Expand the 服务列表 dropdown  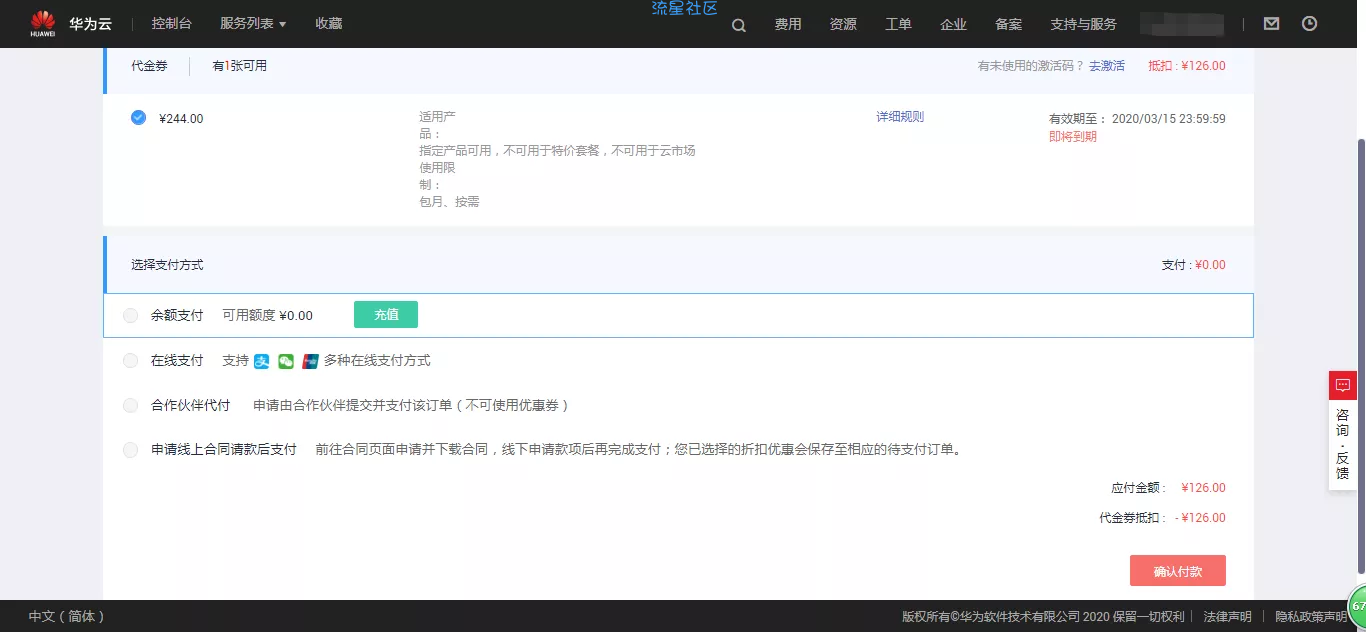[x=253, y=23]
